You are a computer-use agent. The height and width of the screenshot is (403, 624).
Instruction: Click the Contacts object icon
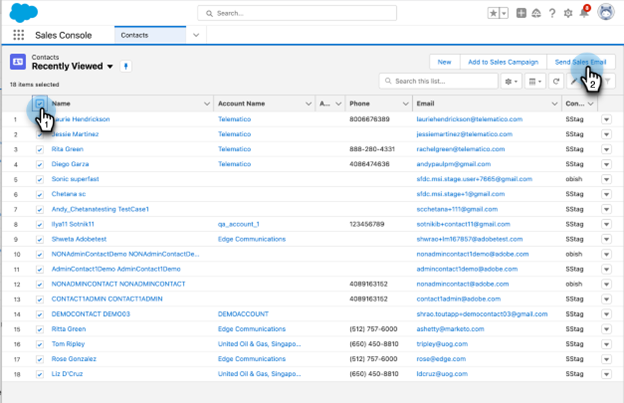click(18, 62)
